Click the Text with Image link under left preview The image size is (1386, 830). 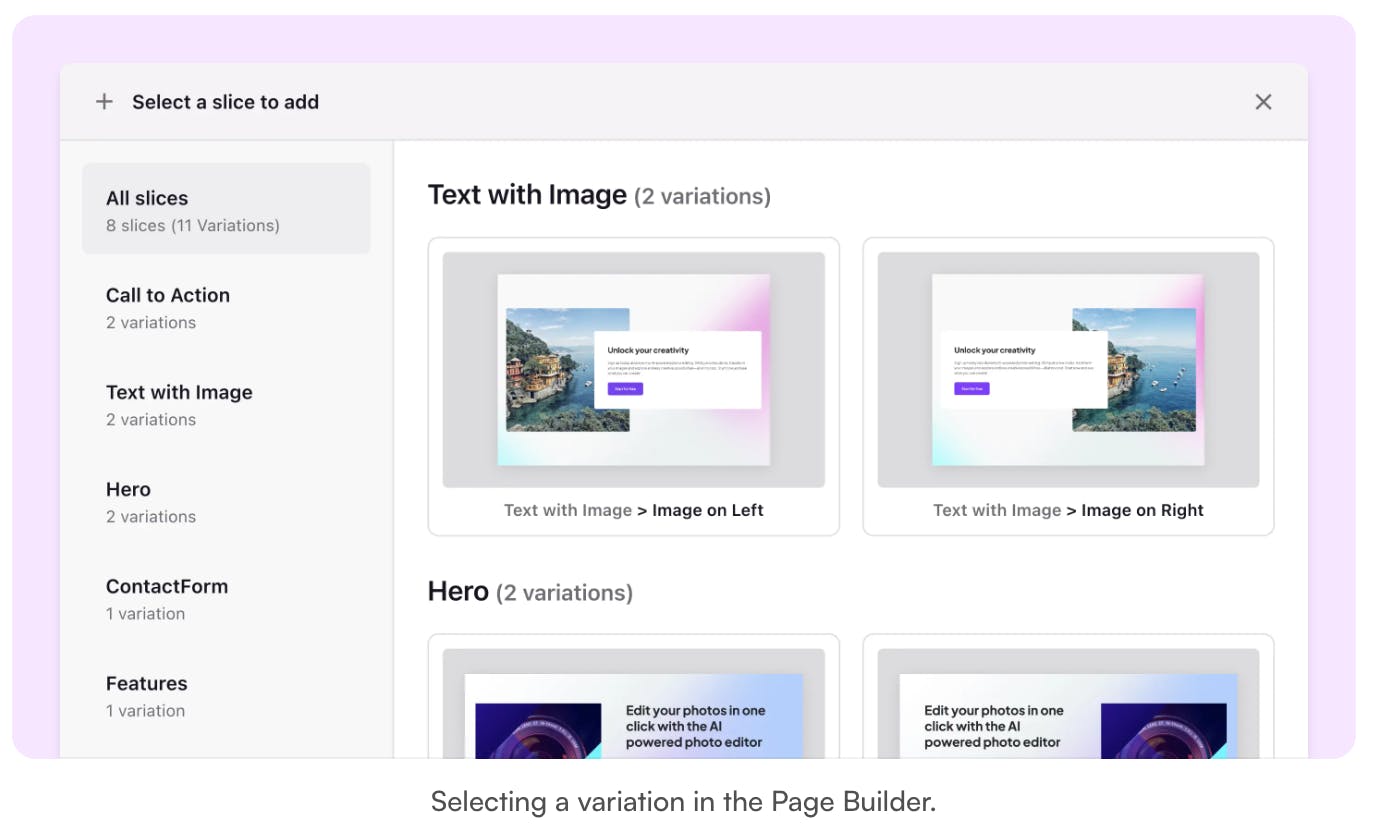pos(568,510)
